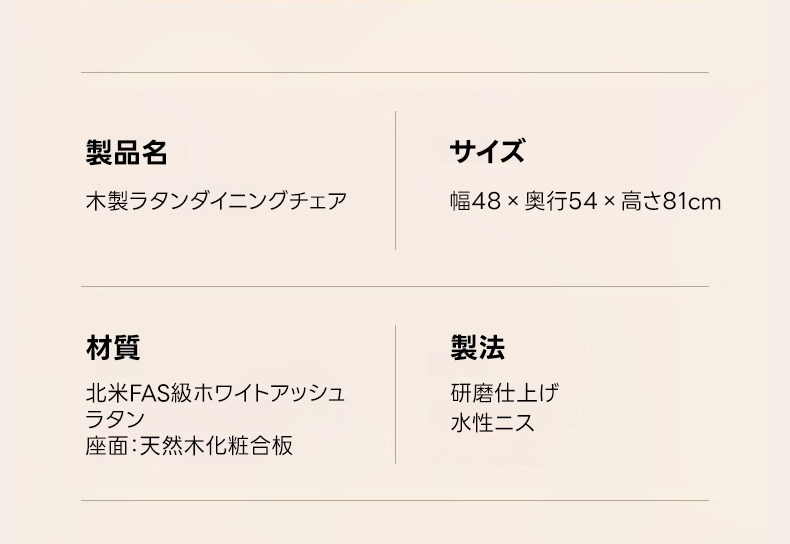Click the bottom horizontal divider line
Viewport: 790px width, 544px height.
pyautogui.click(x=394, y=500)
